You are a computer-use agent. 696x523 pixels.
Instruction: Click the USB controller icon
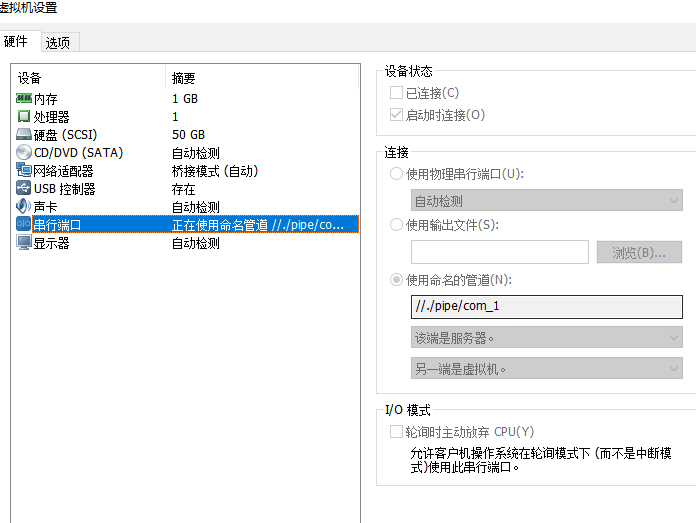pyautogui.click(x=24, y=188)
